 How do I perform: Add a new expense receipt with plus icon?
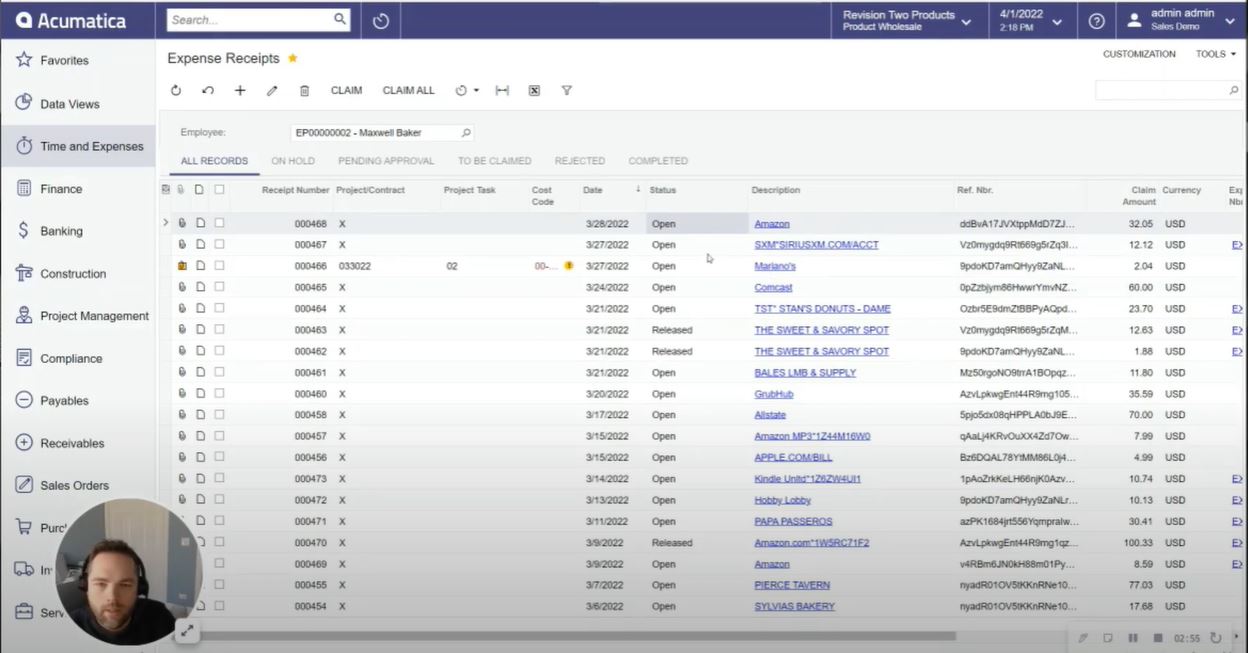[x=240, y=90]
